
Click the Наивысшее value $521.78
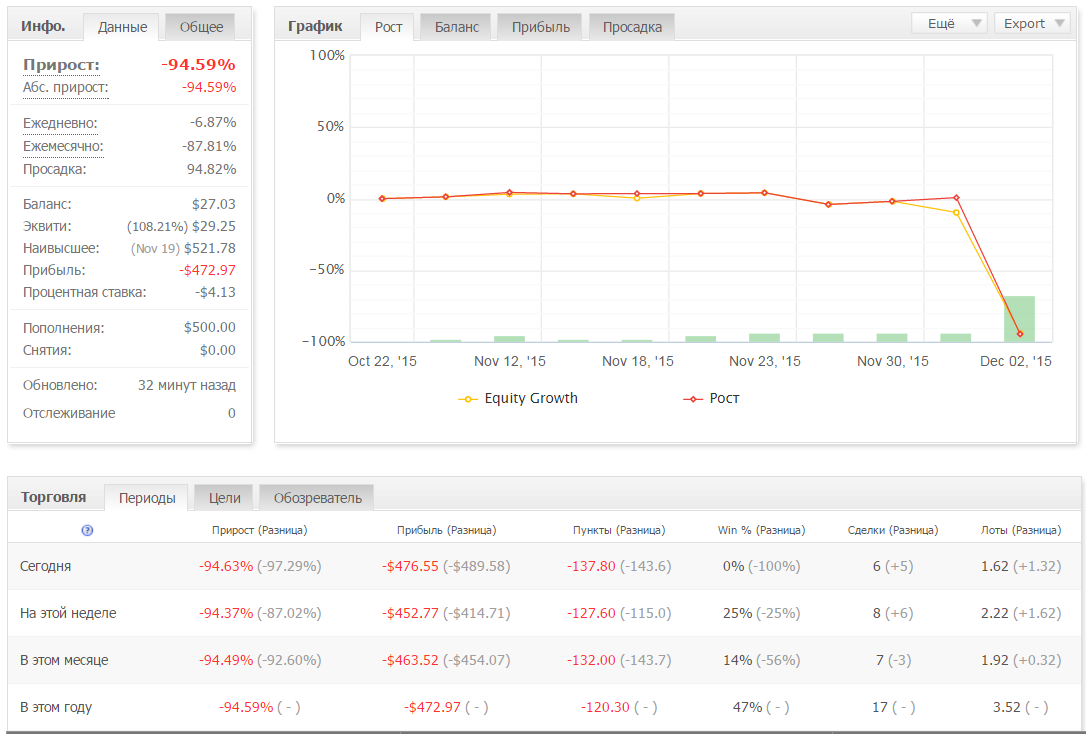click(x=210, y=249)
